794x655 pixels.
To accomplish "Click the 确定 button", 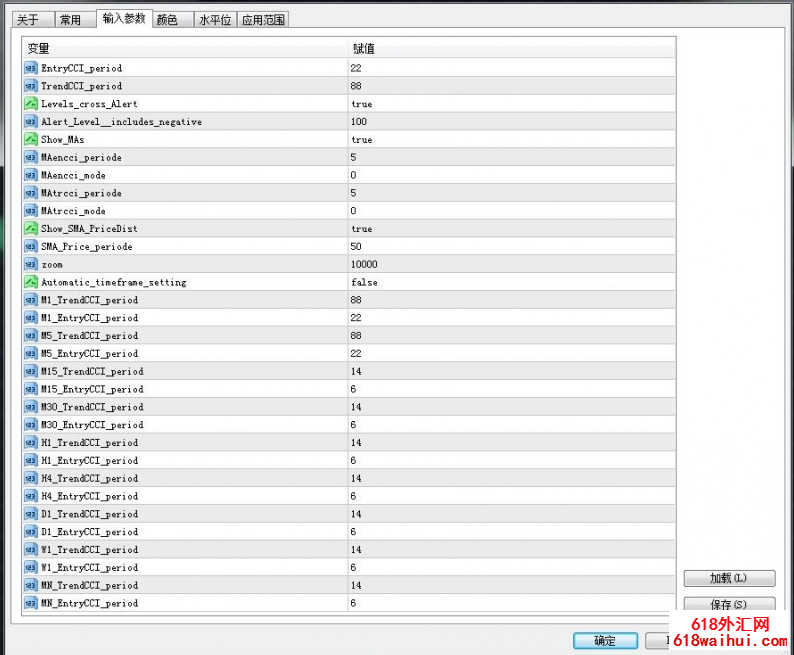I will (x=604, y=641).
